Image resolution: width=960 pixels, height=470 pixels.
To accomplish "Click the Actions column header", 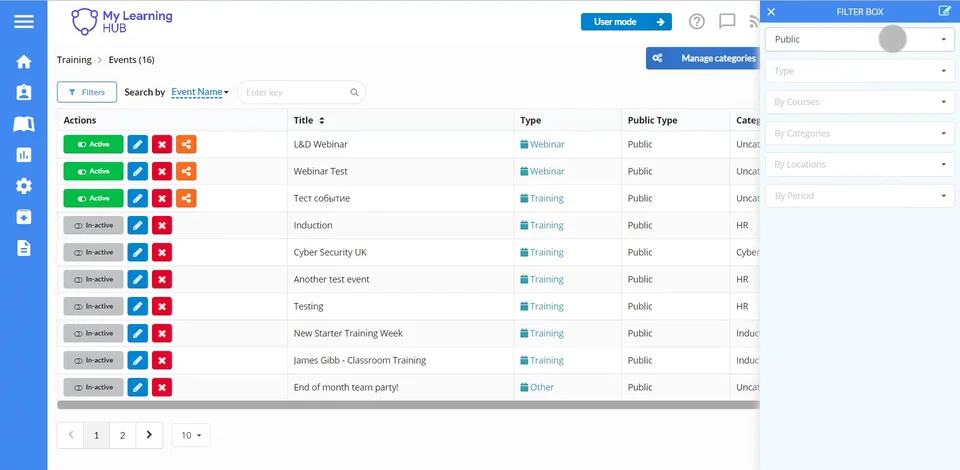I will pos(80,121).
